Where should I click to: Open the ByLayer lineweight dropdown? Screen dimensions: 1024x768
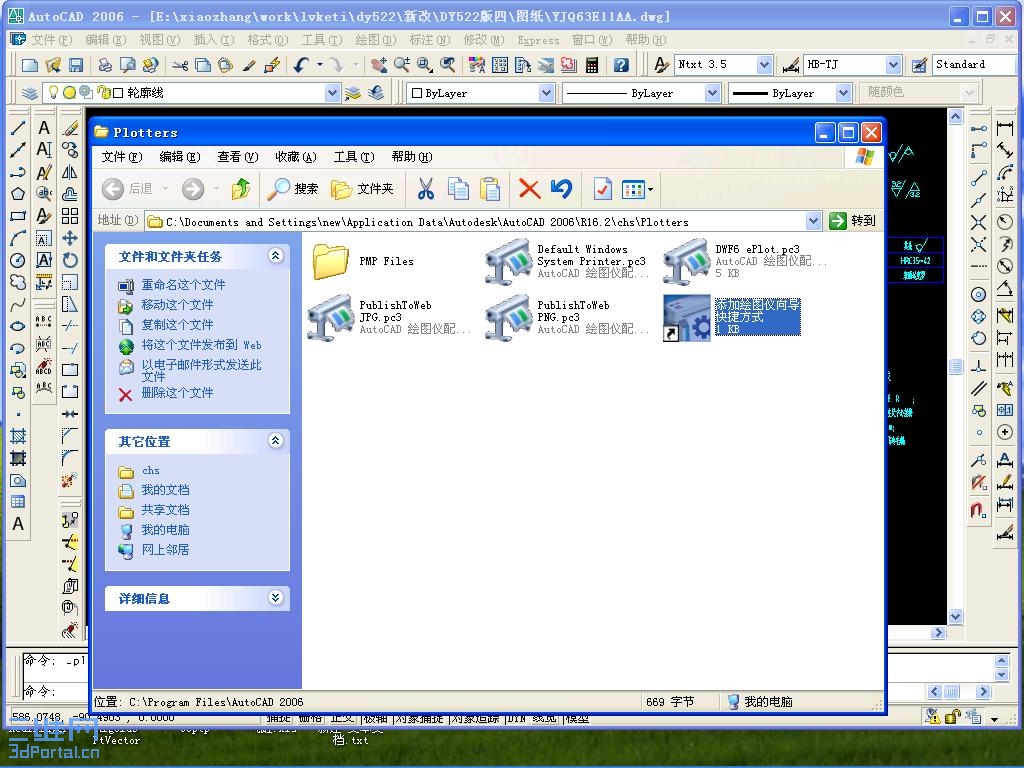[x=843, y=93]
